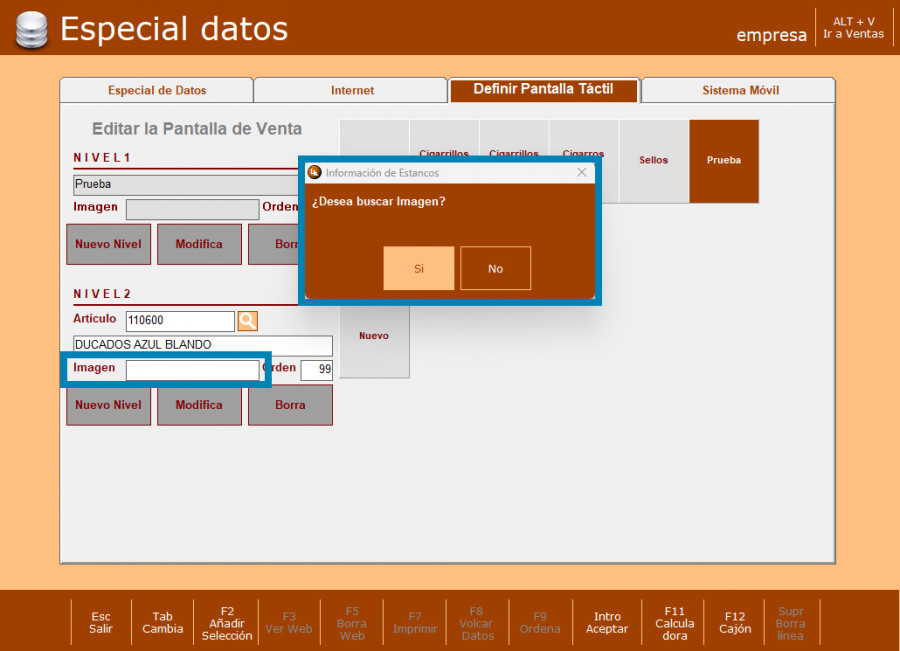Click the article search magnifier icon
The width and height of the screenshot is (900, 651).
pyautogui.click(x=248, y=321)
